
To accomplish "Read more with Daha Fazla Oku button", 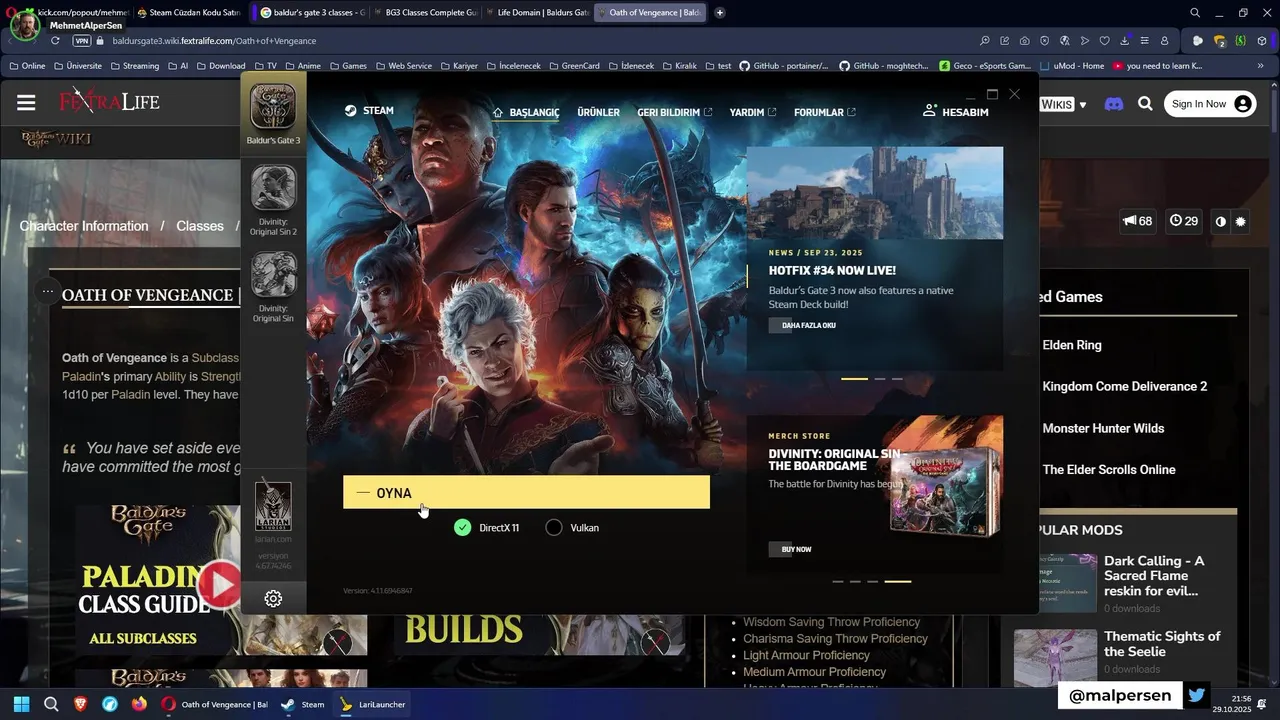I will [x=804, y=325].
